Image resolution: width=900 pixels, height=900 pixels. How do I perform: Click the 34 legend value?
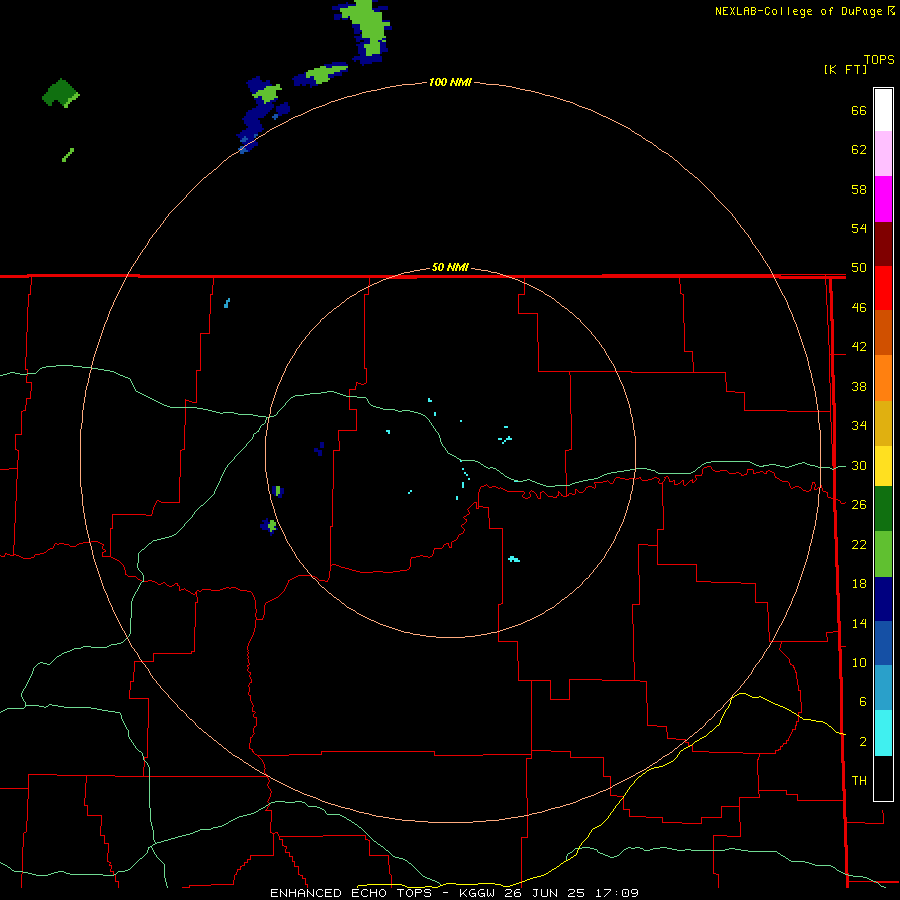click(859, 425)
